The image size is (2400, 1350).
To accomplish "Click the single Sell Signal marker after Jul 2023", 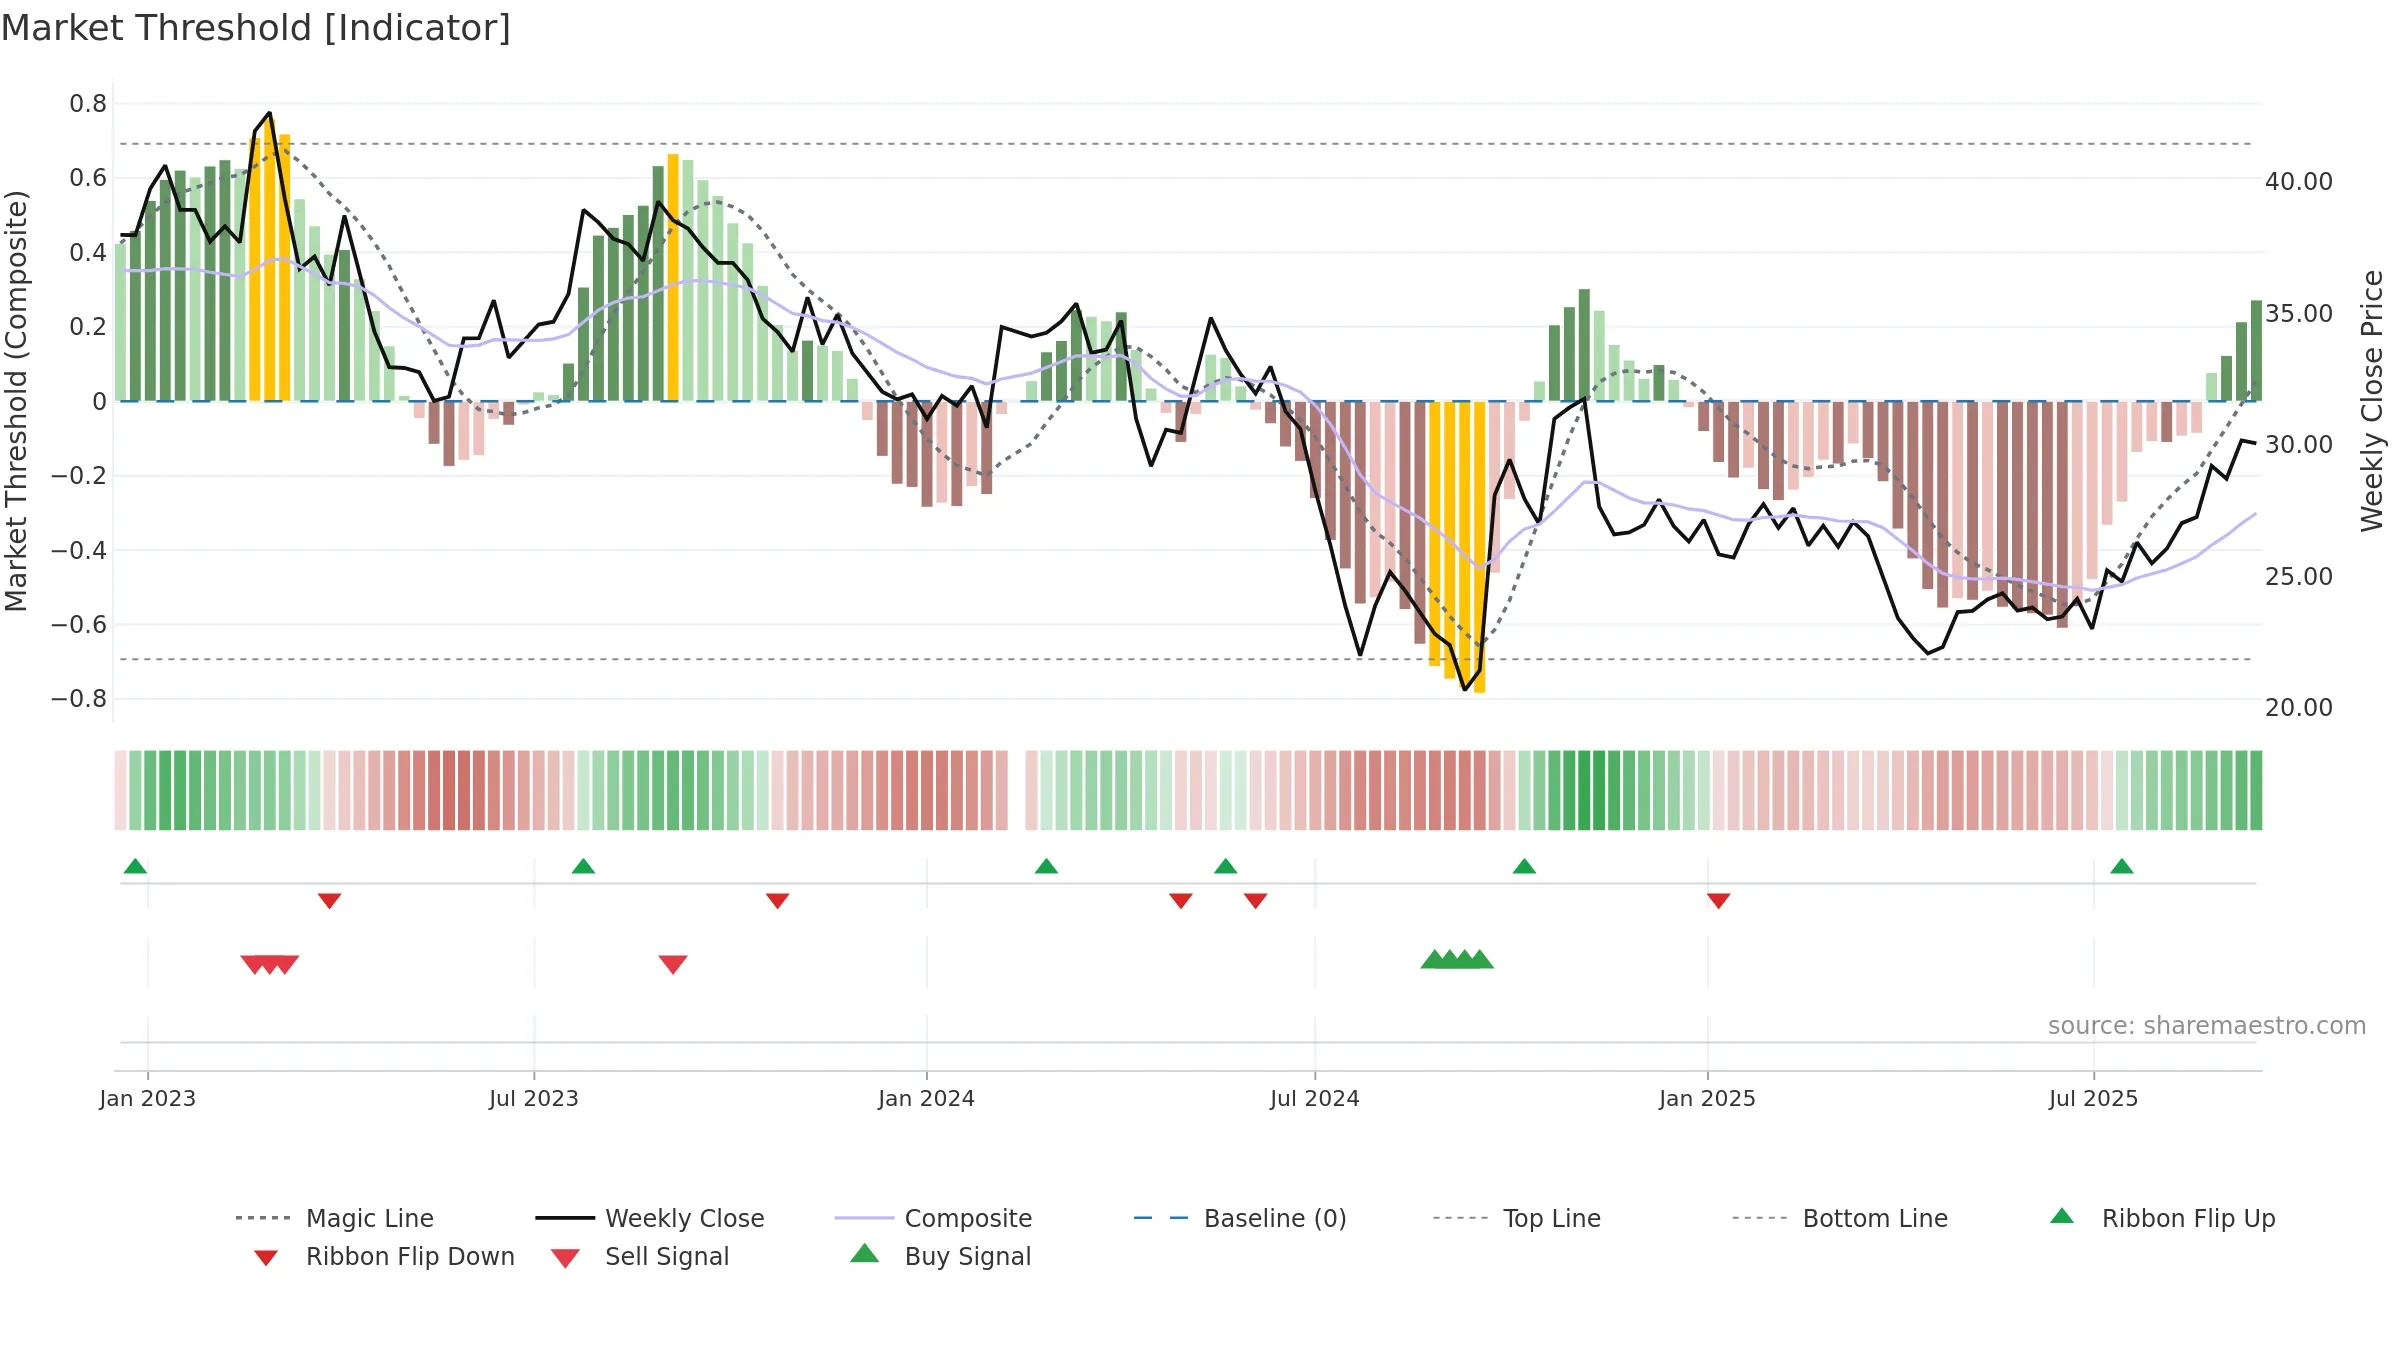I will pyautogui.click(x=673, y=964).
